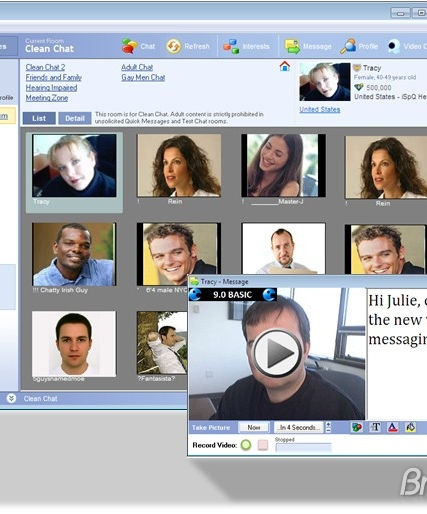The width and height of the screenshot is (427, 514).
Task: Select the Chatty Irish Guy thumbnail
Action: click(x=74, y=254)
